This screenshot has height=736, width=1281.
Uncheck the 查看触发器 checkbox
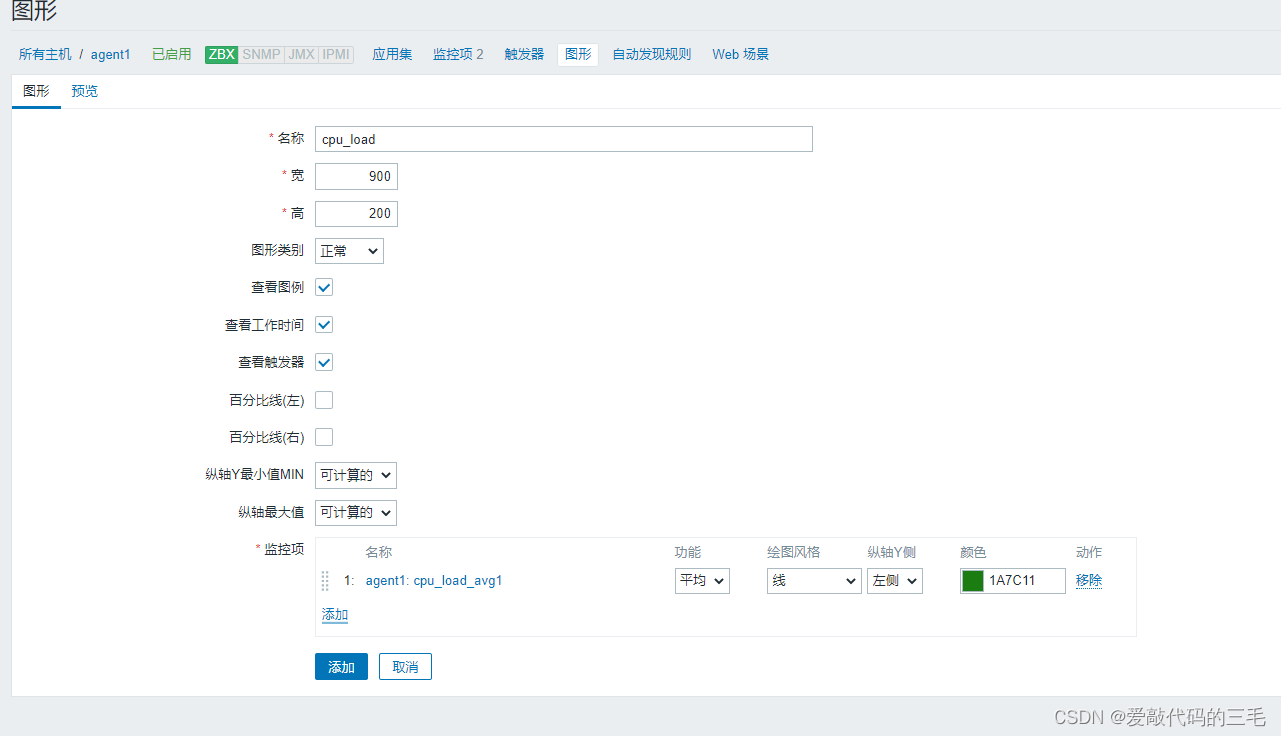(x=324, y=362)
